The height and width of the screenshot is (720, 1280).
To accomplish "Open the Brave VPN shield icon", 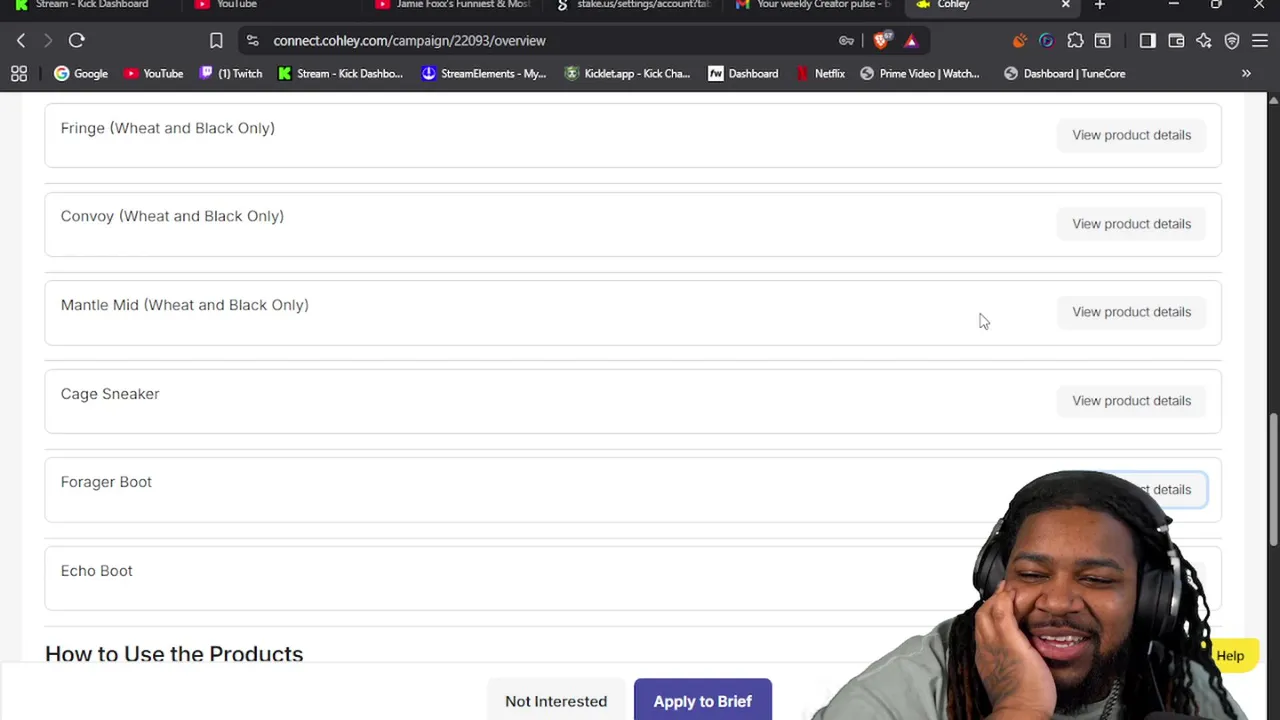I will 1232,41.
